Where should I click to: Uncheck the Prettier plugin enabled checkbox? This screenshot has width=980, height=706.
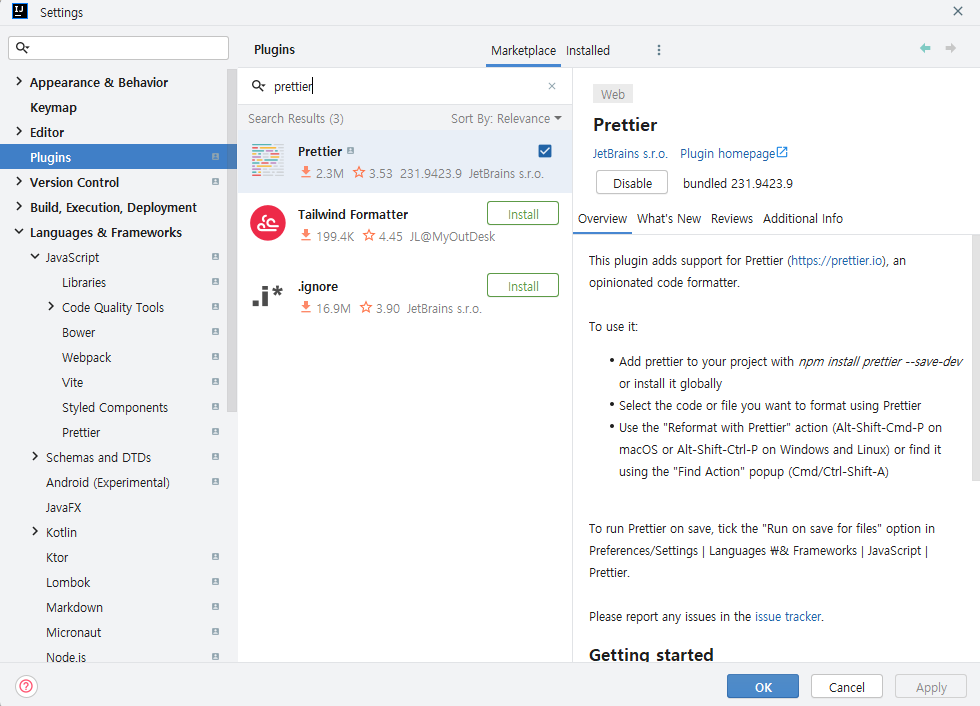coord(545,151)
